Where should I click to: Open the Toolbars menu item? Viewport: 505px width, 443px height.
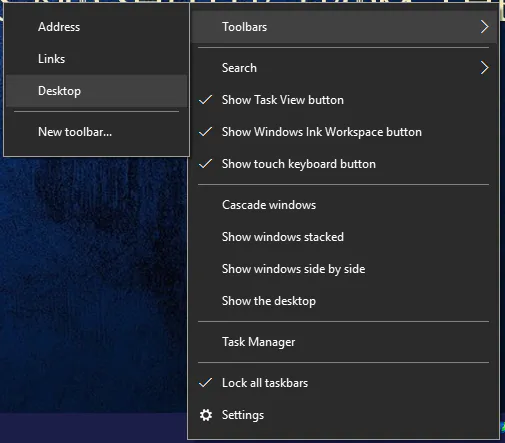(343, 27)
